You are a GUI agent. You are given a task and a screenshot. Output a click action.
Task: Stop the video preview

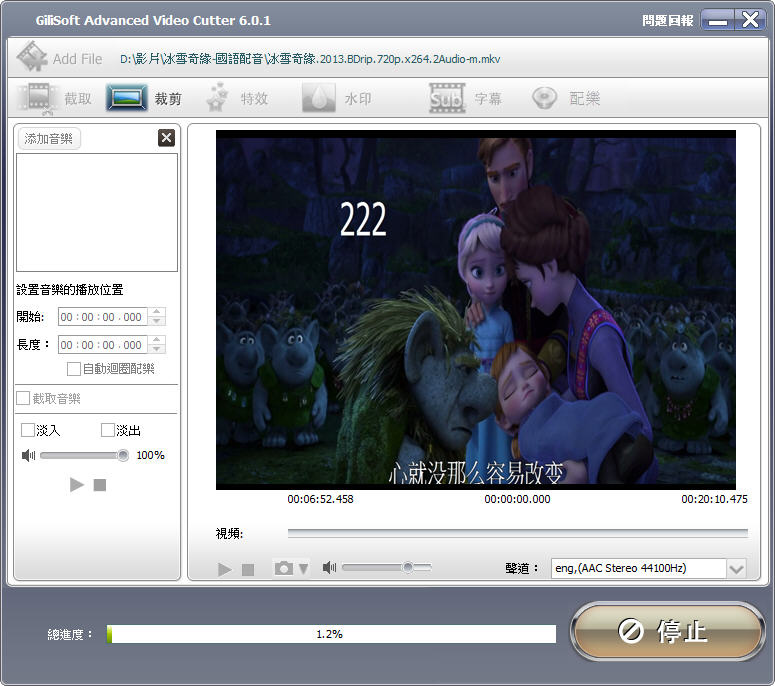coord(248,570)
